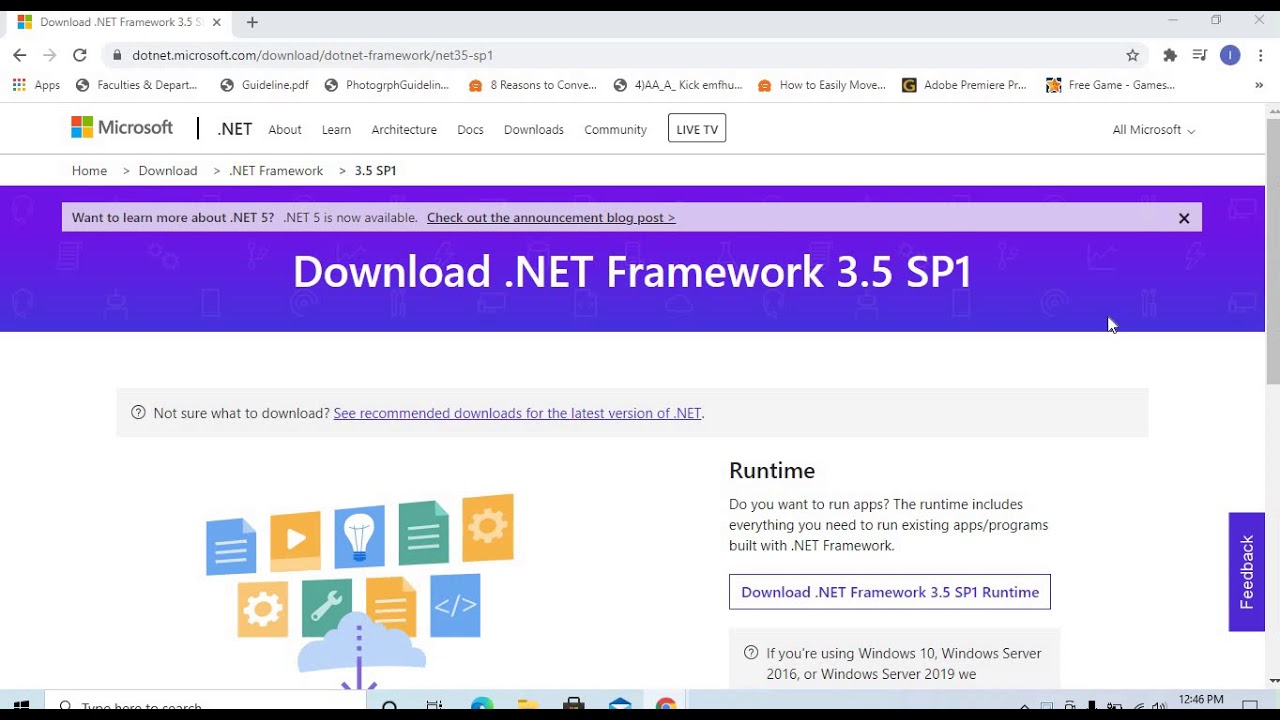
Task: Open the How to Easily Move... bookmark
Action: click(822, 85)
